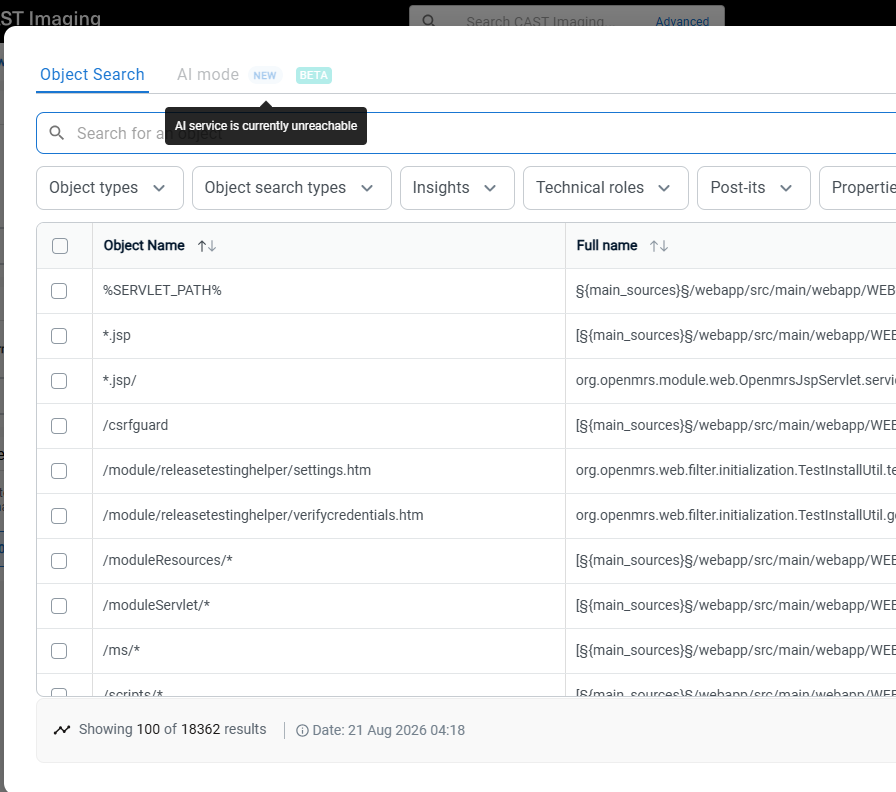The height and width of the screenshot is (792, 896).
Task: Expand the Insights filter dropdown
Action: (x=457, y=188)
